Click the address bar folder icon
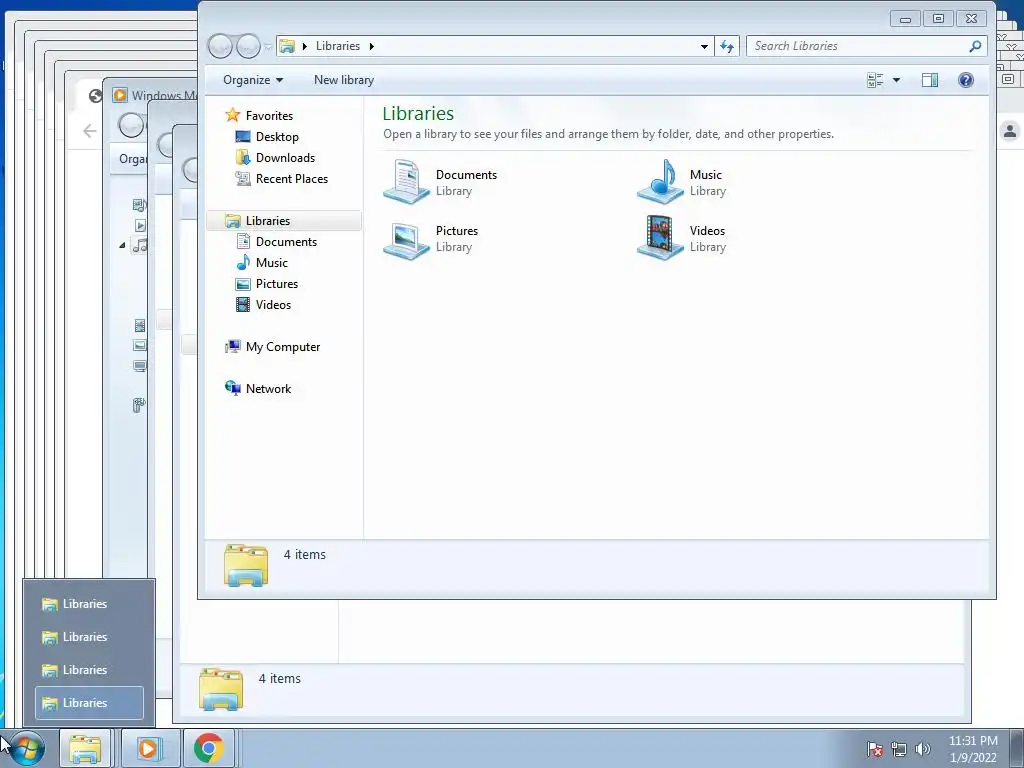 [287, 46]
